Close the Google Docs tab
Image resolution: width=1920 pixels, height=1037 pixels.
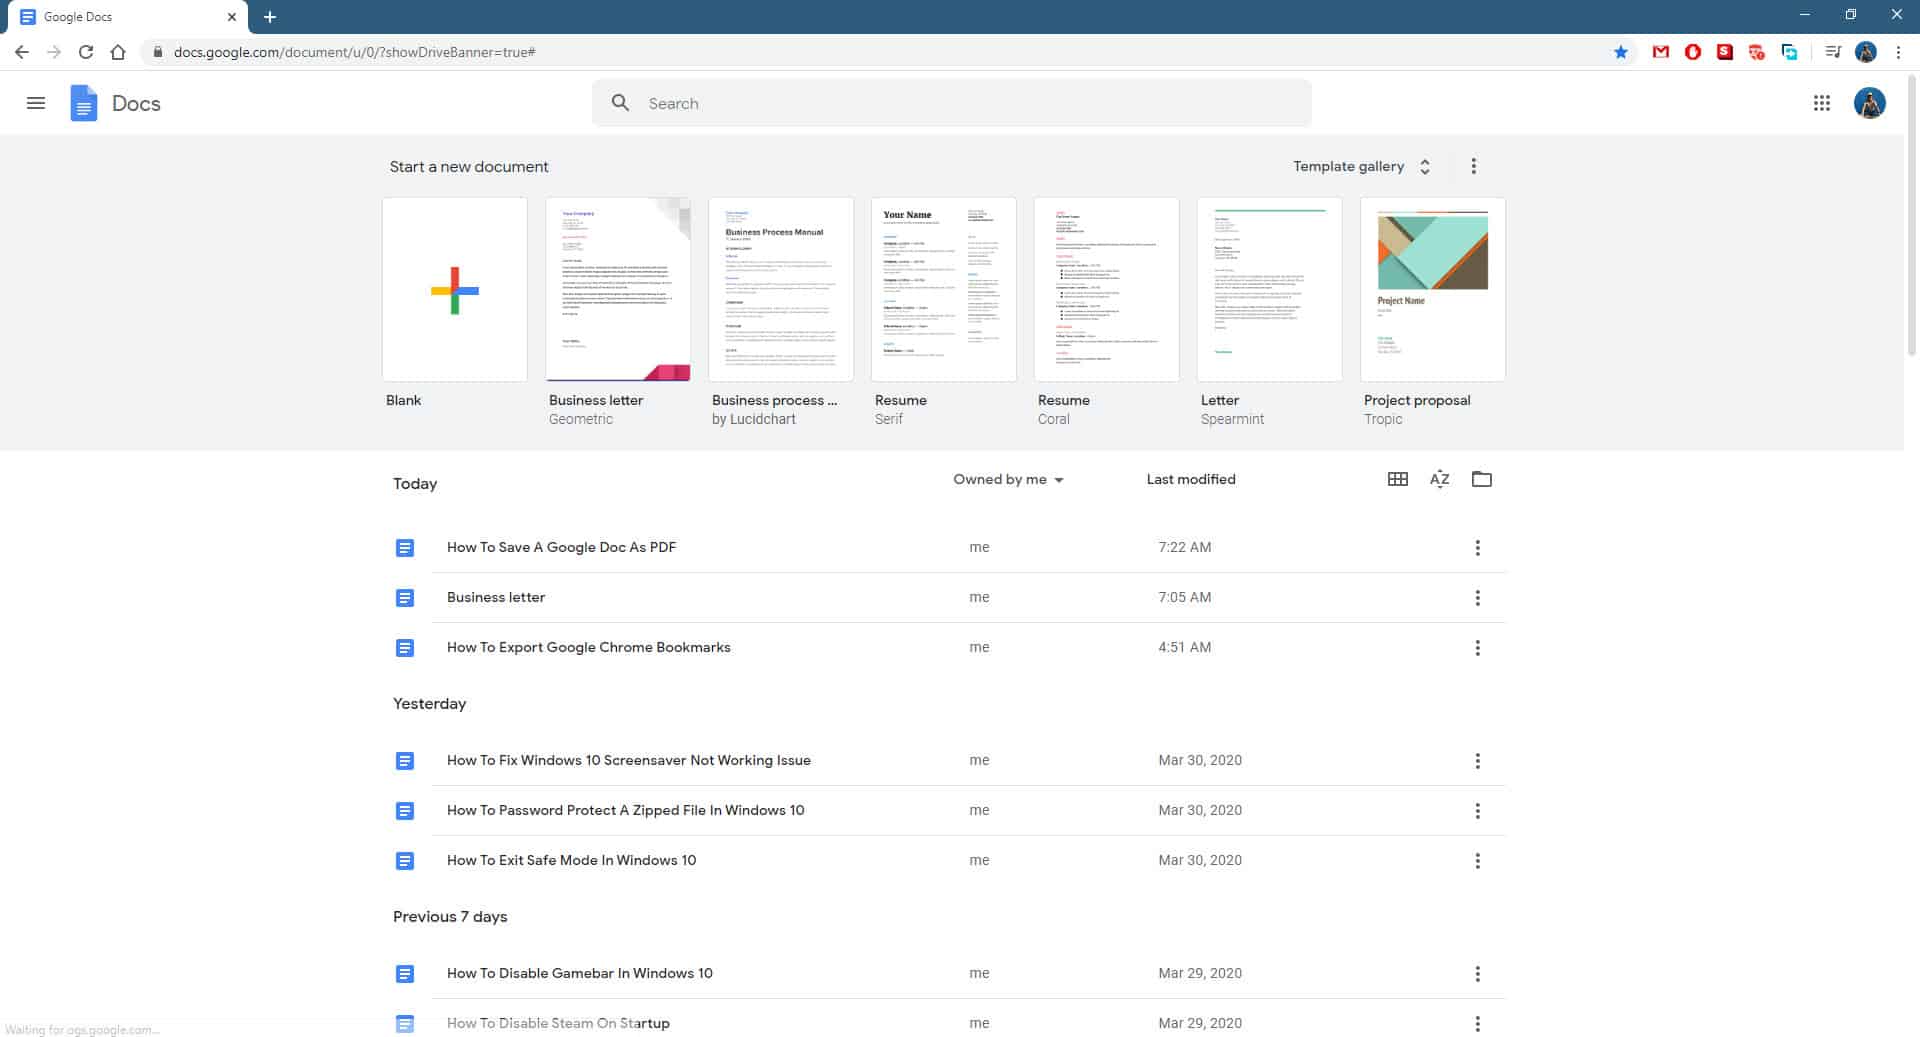[x=231, y=17]
